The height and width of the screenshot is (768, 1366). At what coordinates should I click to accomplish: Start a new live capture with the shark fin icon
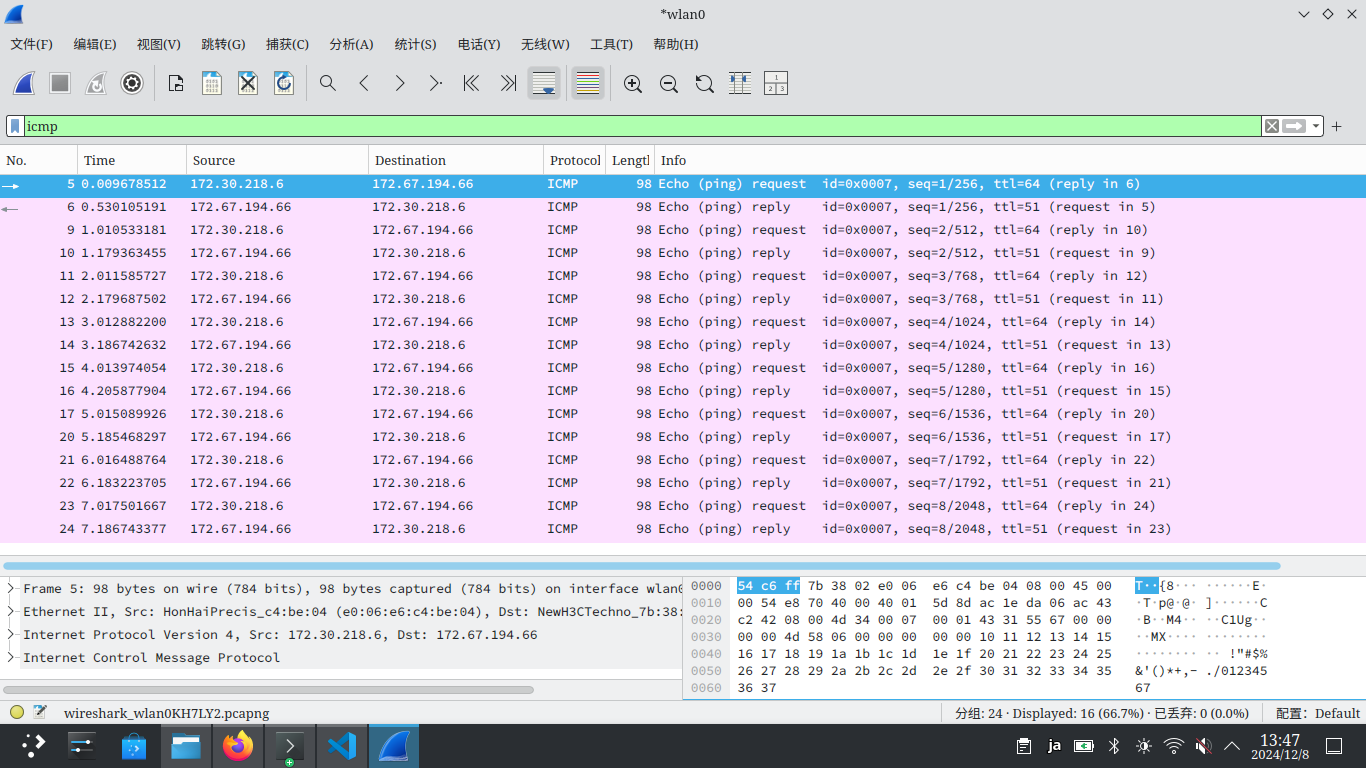(24, 83)
